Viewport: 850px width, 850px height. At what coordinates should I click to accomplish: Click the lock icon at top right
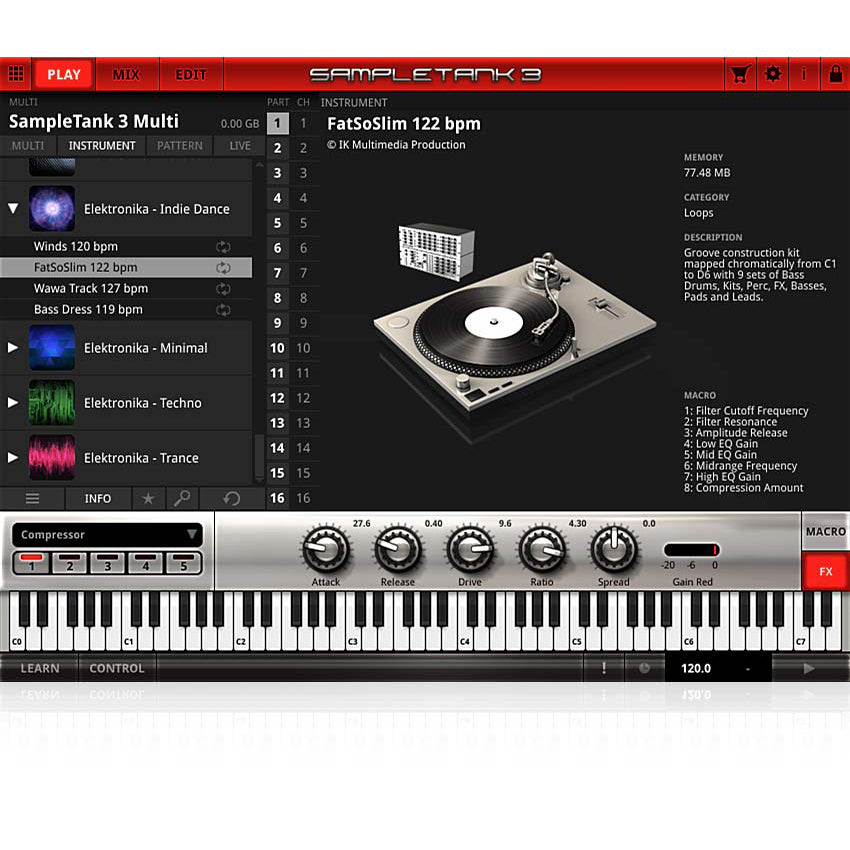(x=836, y=73)
